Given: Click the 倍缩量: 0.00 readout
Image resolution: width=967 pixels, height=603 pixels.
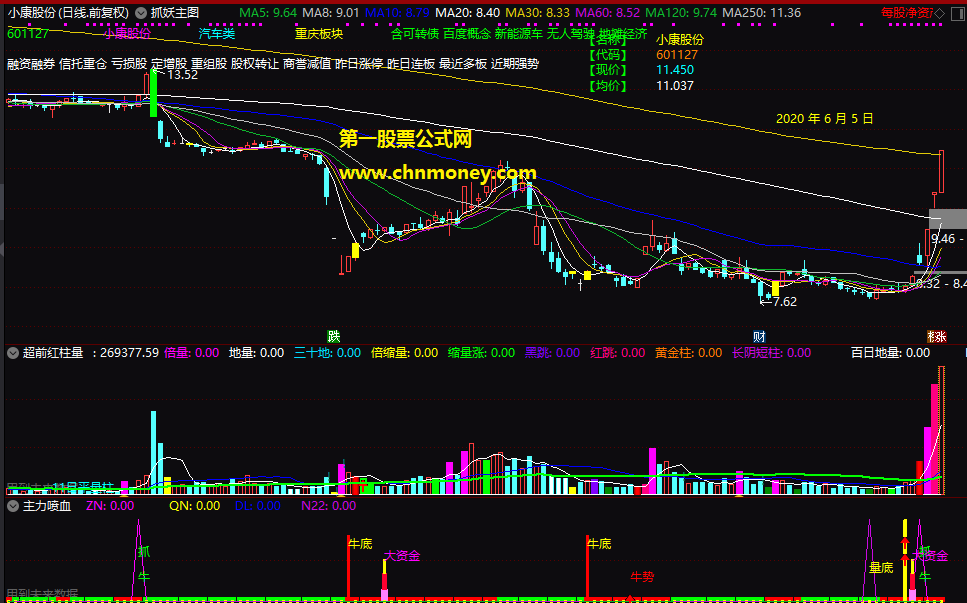Looking at the screenshot, I should (405, 353).
